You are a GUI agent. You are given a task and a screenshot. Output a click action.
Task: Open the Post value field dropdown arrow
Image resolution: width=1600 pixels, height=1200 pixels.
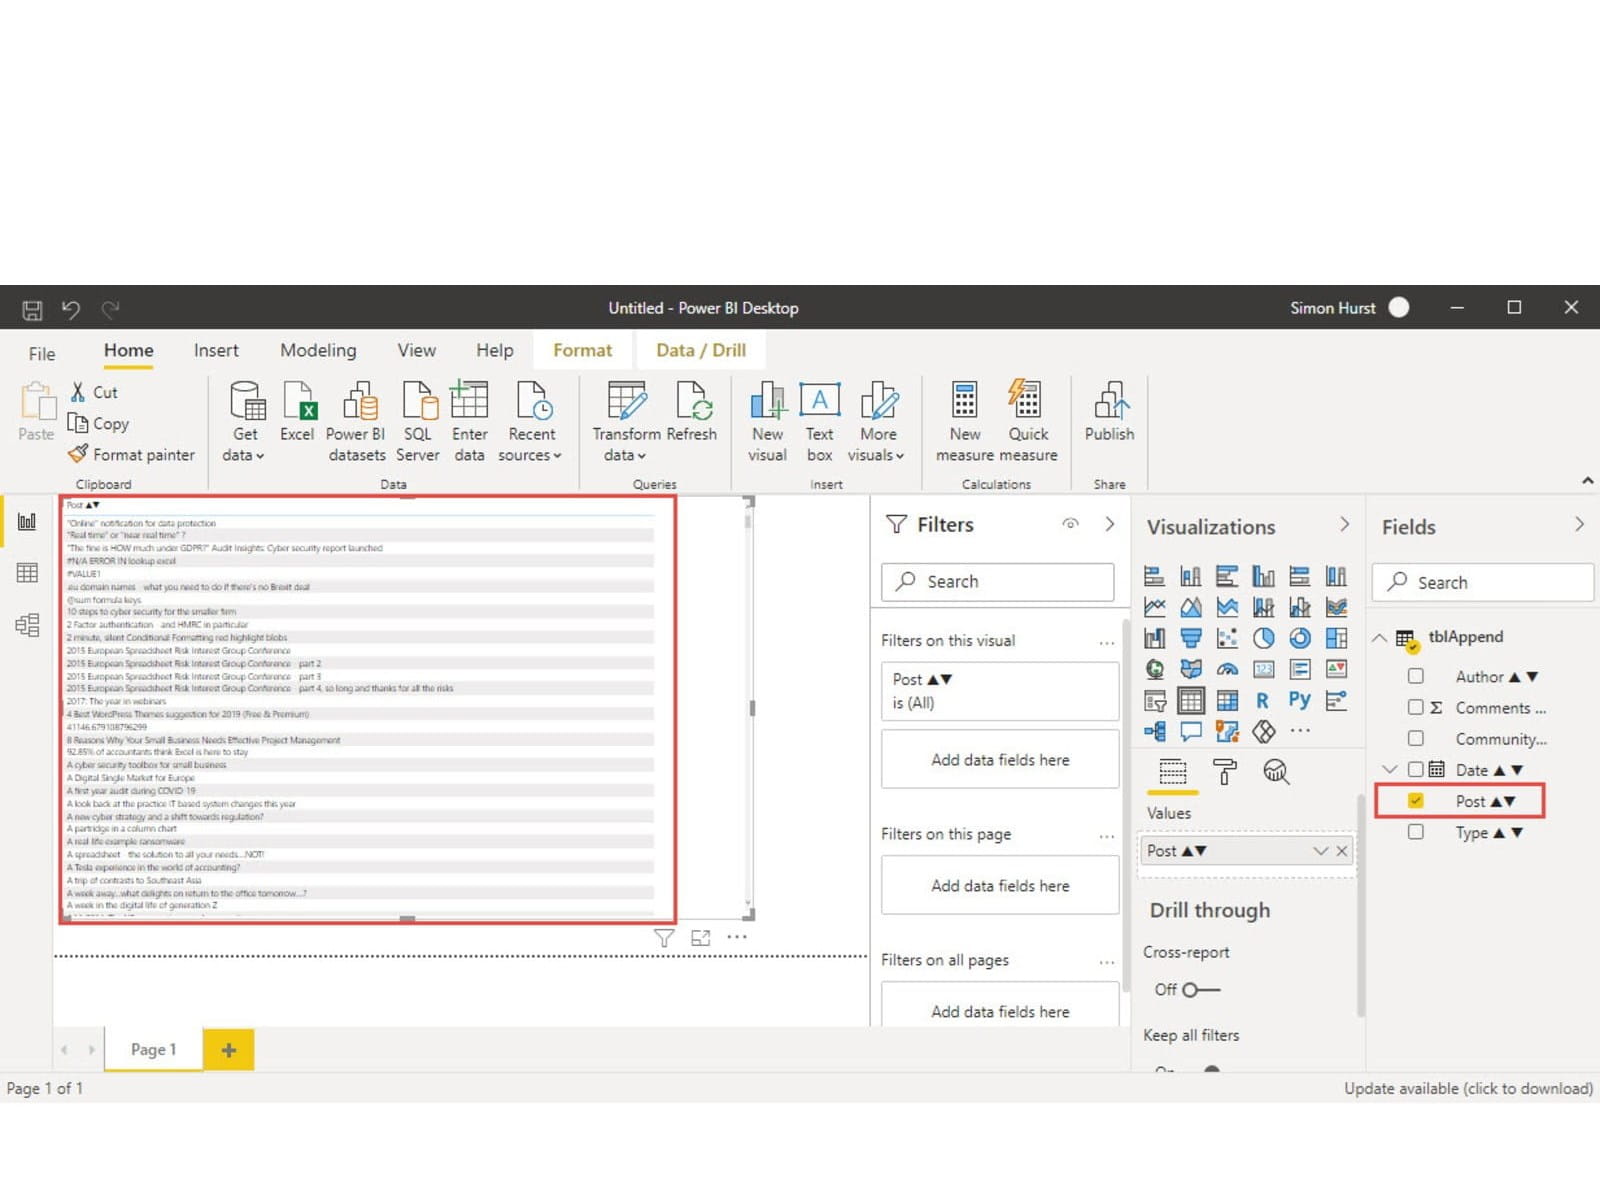tap(1320, 851)
